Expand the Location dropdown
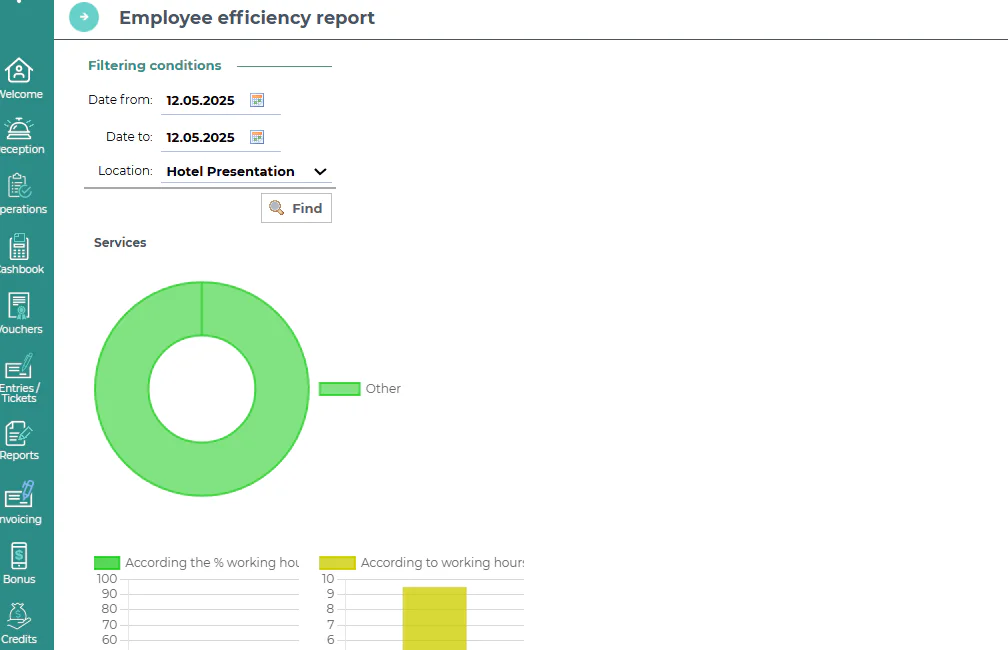This screenshot has width=1008, height=650. 246,172
